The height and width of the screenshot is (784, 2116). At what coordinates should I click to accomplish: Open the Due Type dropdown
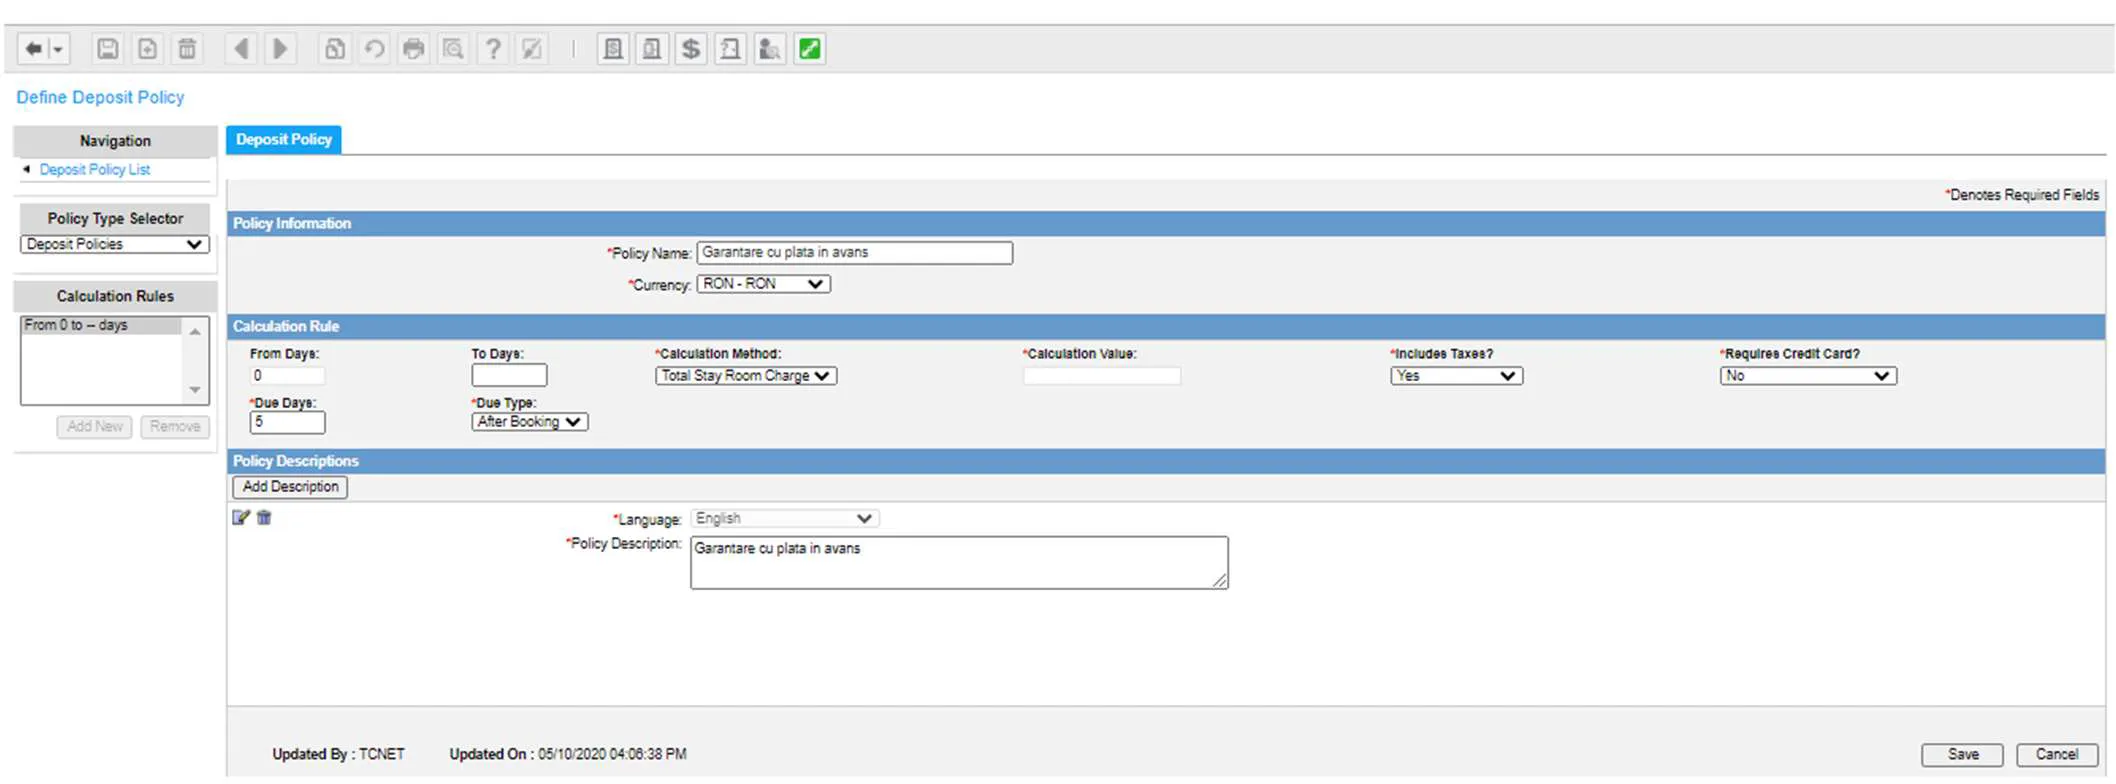530,422
